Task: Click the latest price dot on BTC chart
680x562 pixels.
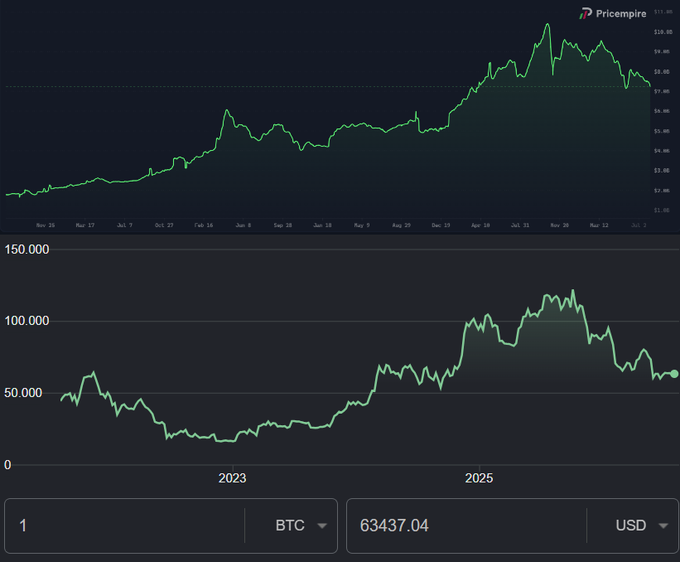Action: (x=674, y=374)
